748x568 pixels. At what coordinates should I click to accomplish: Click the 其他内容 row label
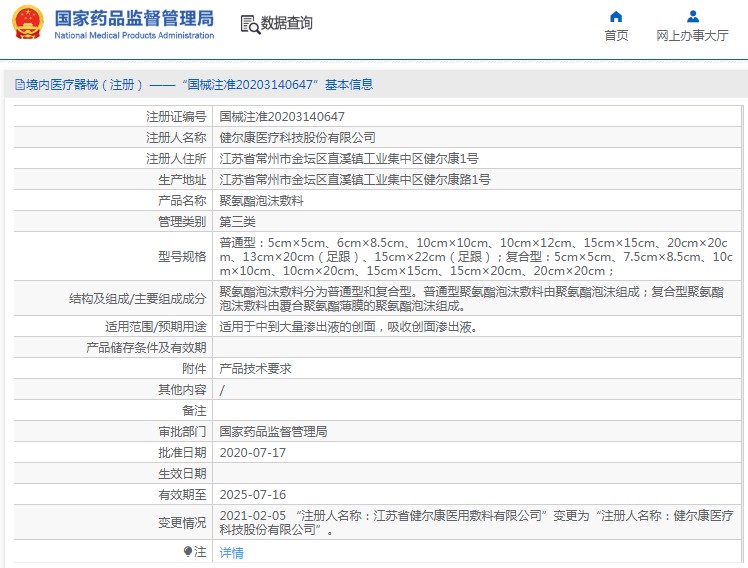point(182,390)
